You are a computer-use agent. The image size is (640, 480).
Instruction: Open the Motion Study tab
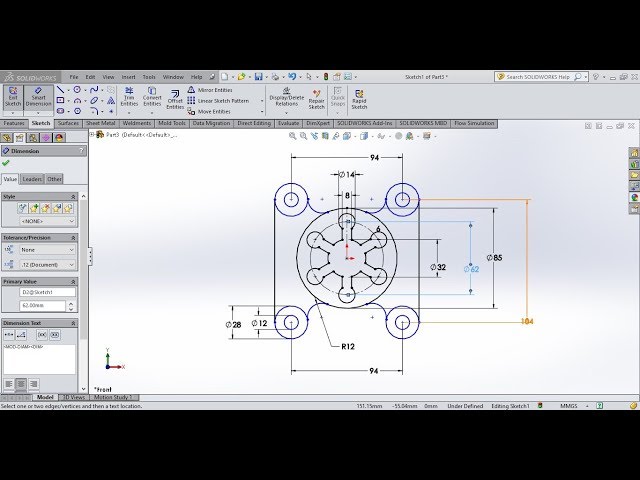point(113,397)
